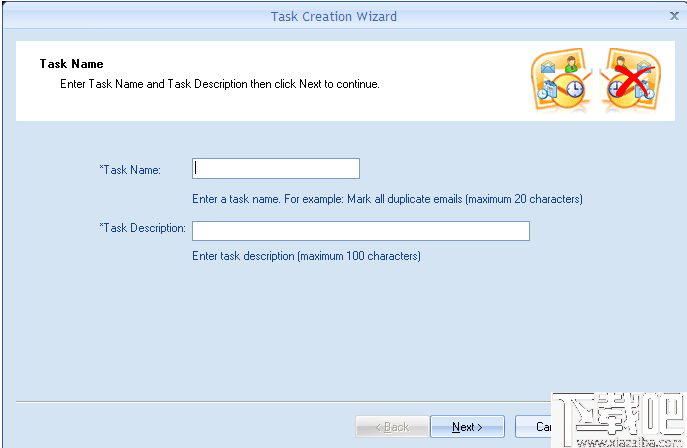Click the 'Task Name' heading text

(71, 64)
